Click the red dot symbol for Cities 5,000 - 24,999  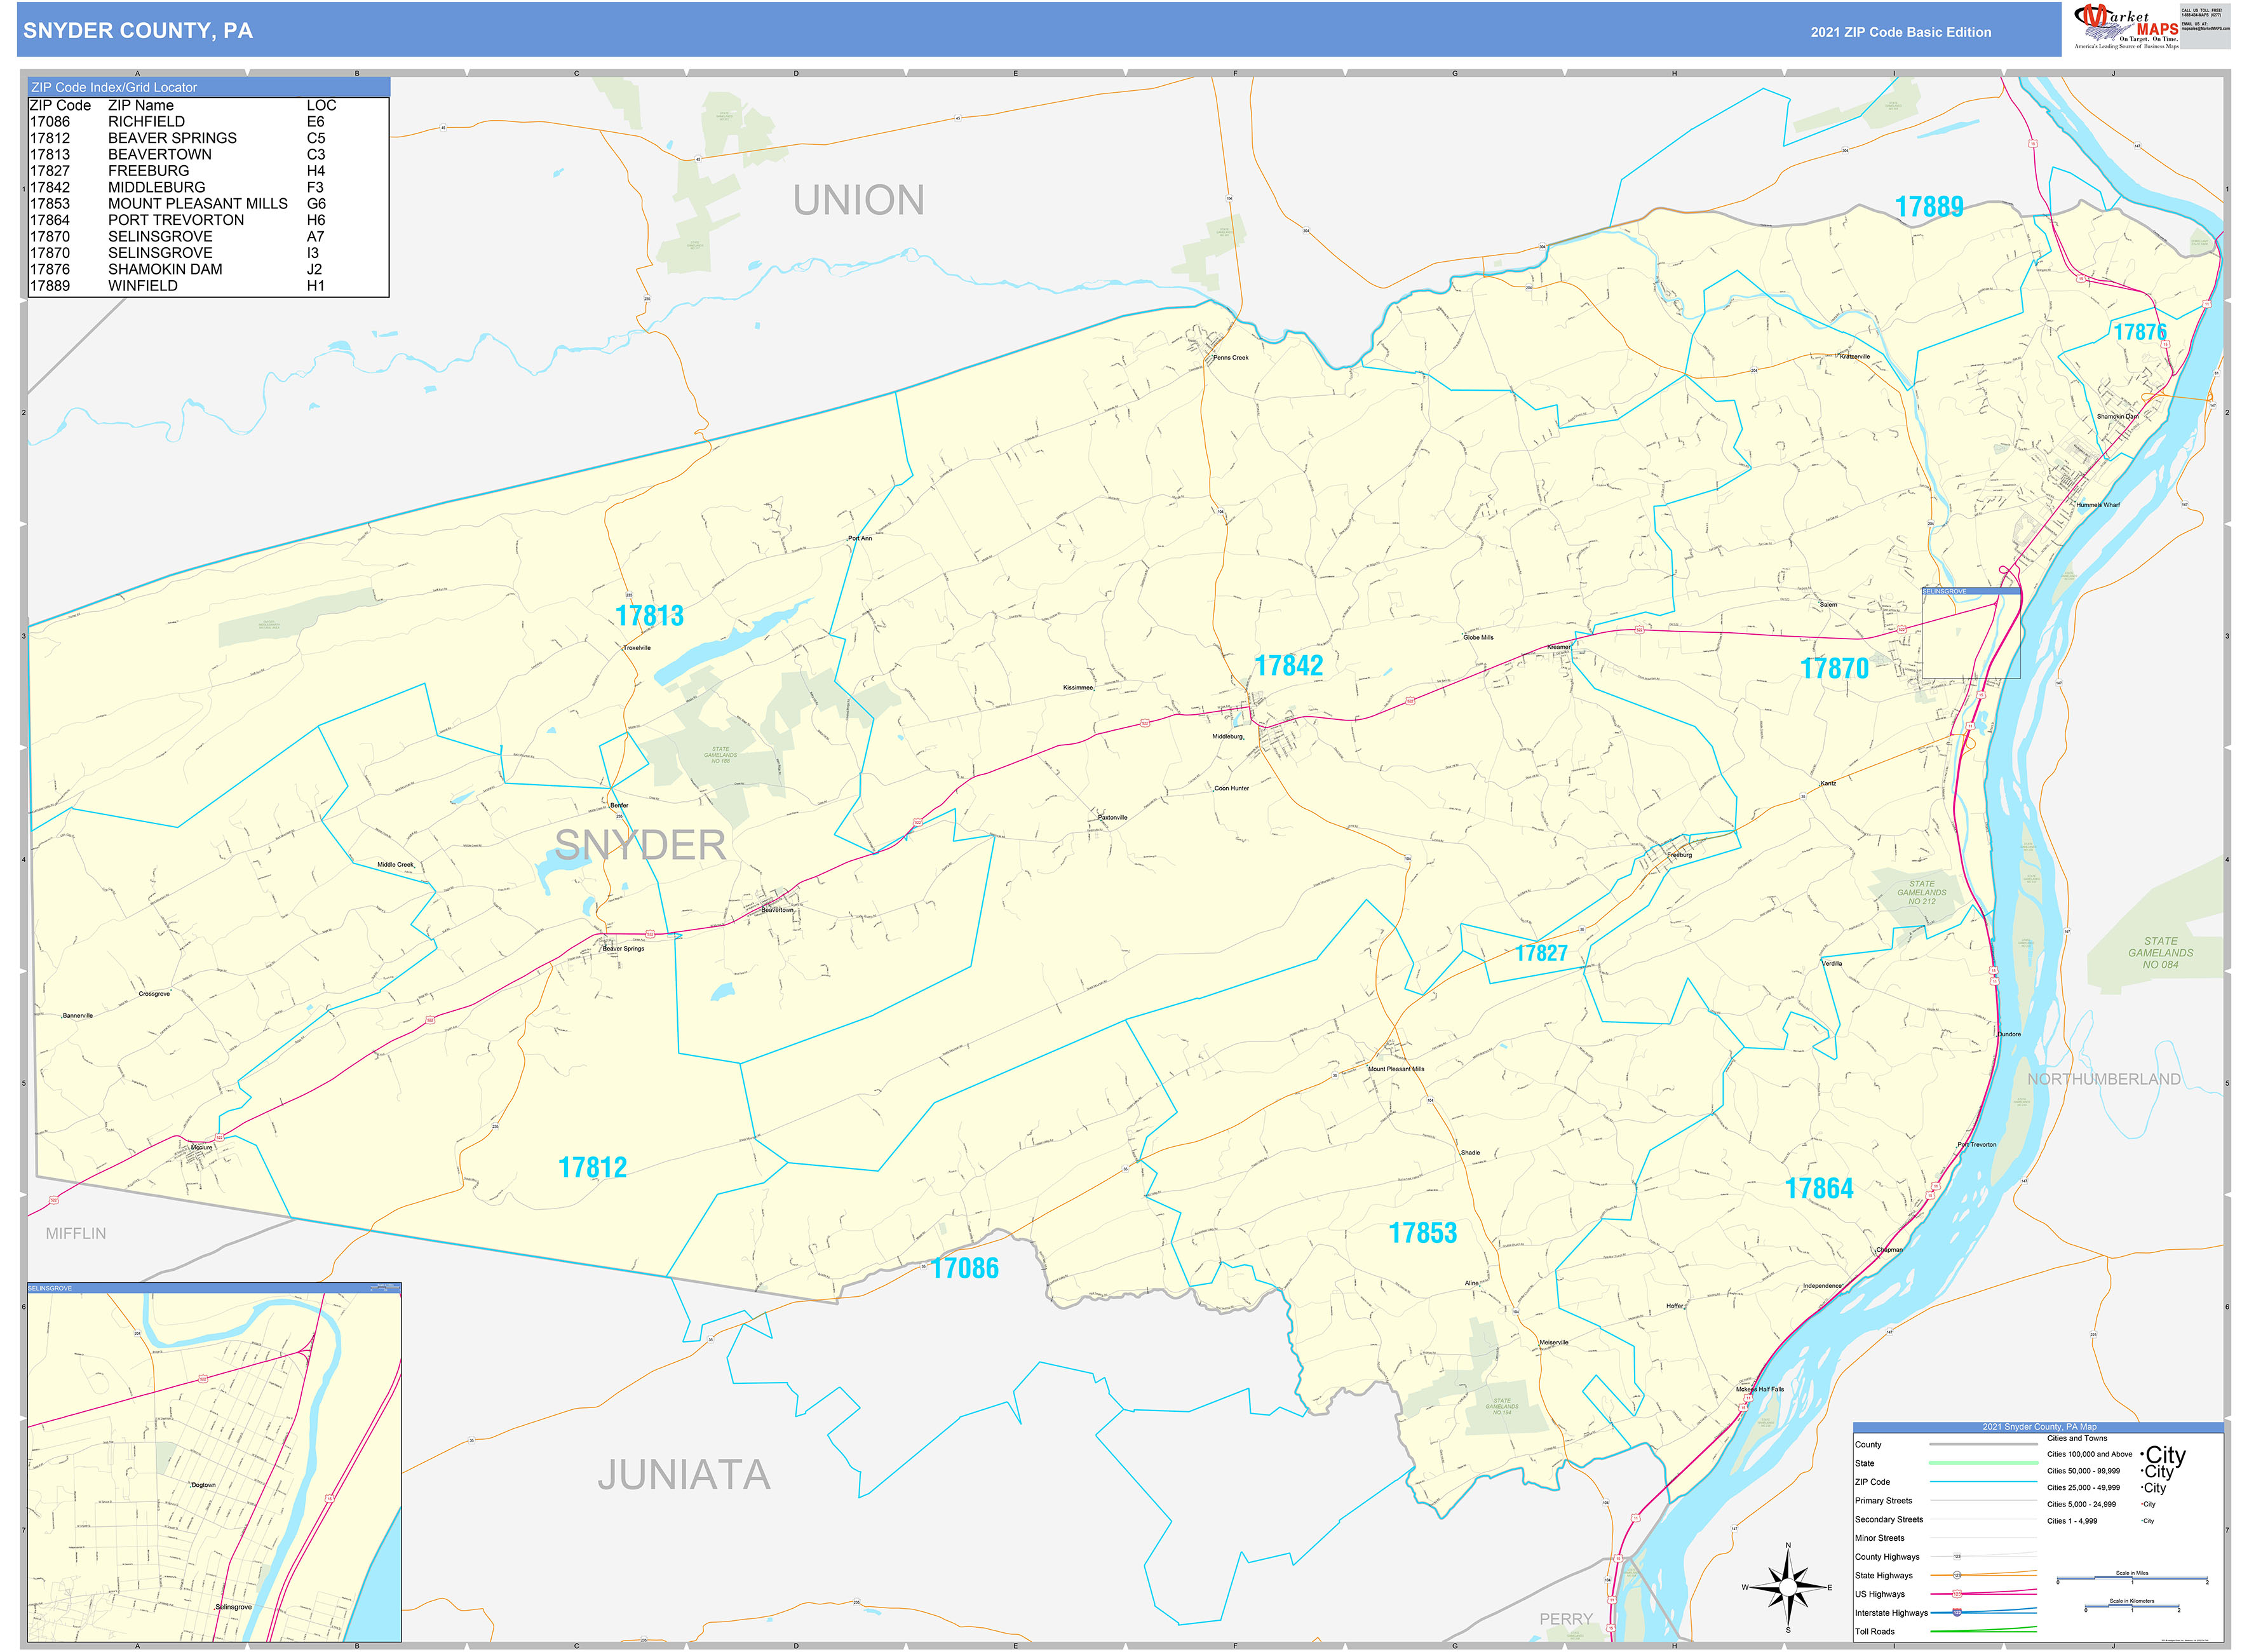tap(2142, 1504)
